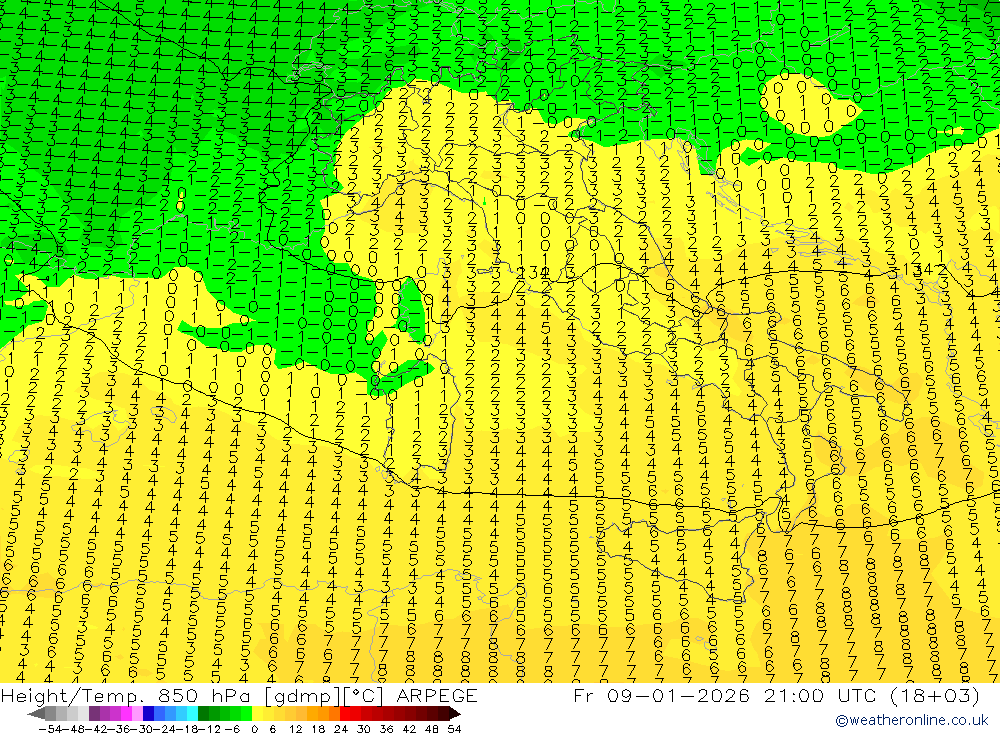The width and height of the screenshot is (1000, 733).
Task: Click the 'ARPEGE' model name label
Action: [437, 695]
